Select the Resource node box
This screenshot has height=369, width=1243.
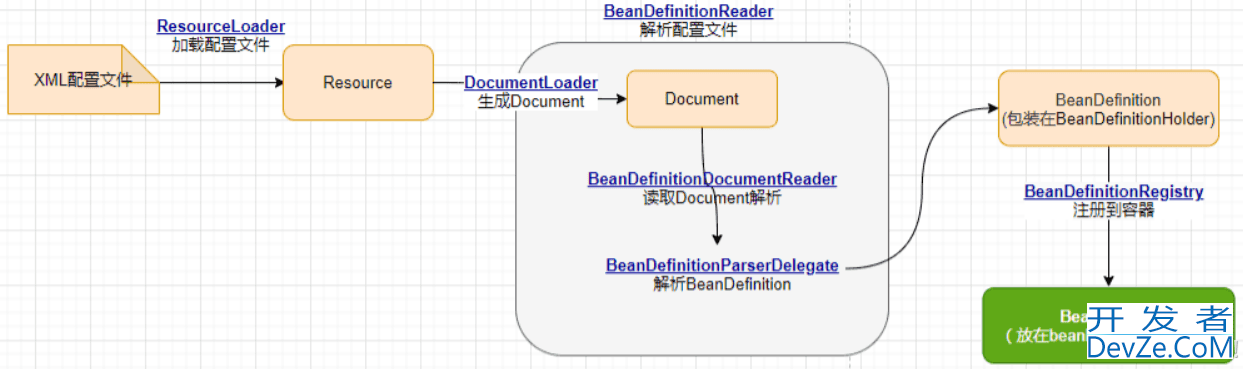(x=358, y=82)
